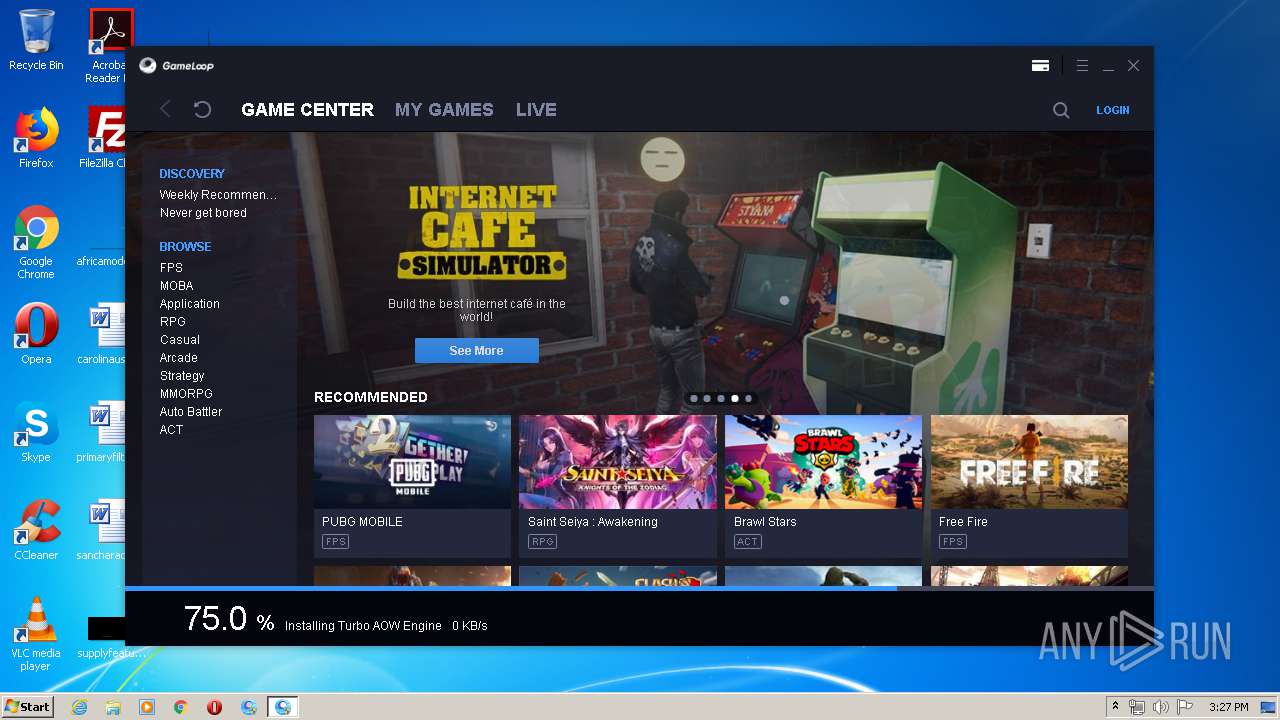Screen dimensions: 1280x720
Task: Click the volume tray icon
Action: 1160,707
